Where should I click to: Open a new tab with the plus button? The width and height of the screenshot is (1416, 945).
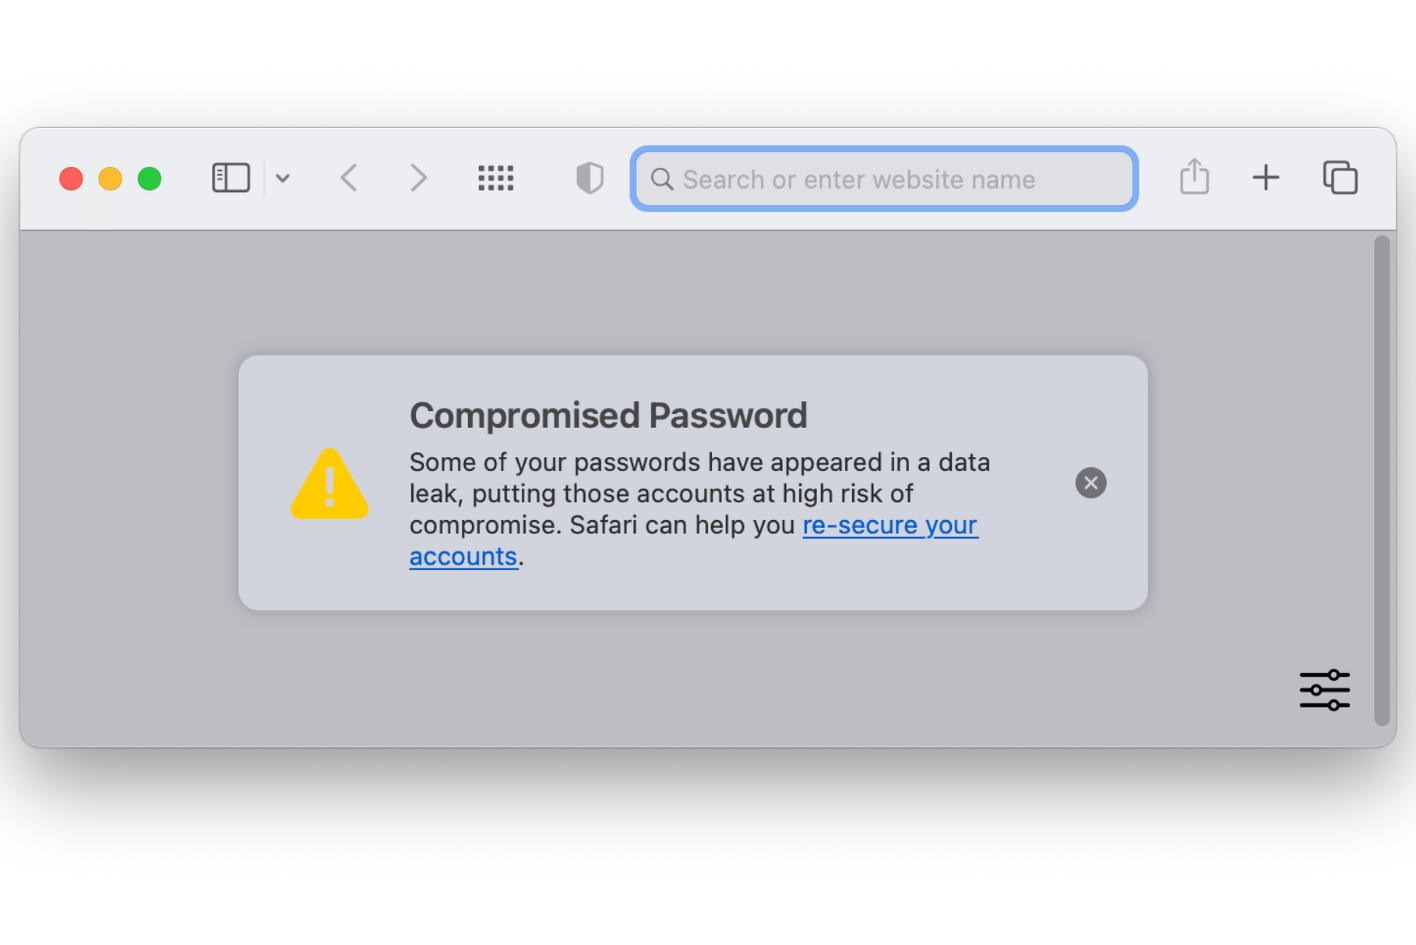coord(1266,177)
